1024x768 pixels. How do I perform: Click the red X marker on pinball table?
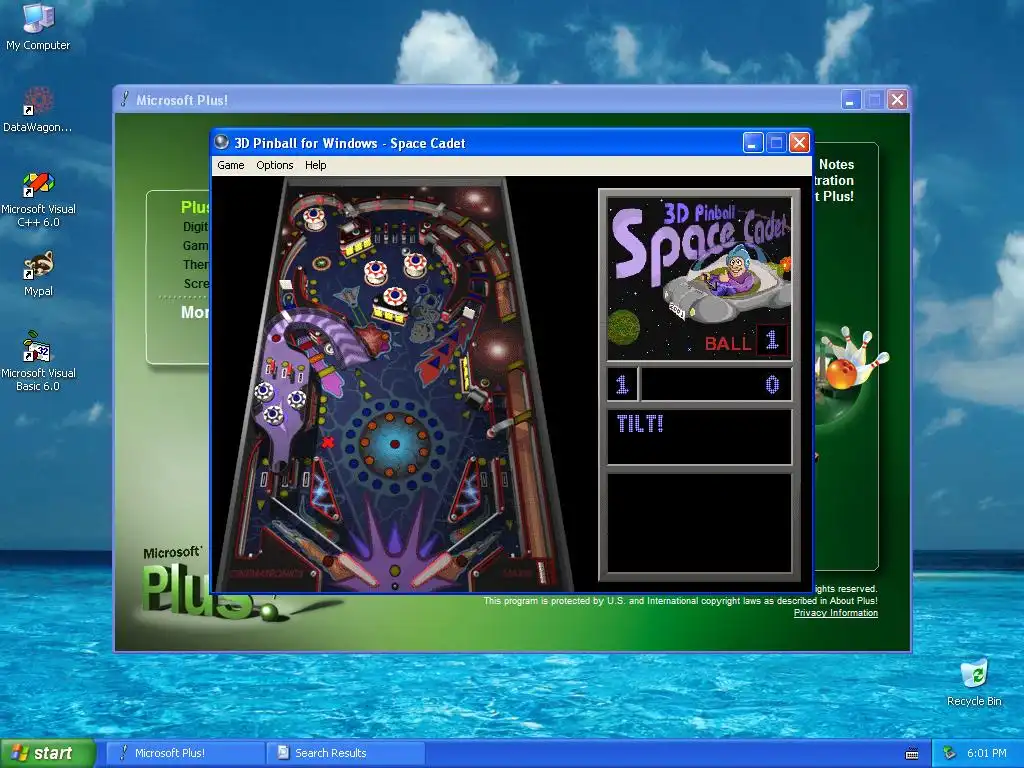pyautogui.click(x=328, y=442)
